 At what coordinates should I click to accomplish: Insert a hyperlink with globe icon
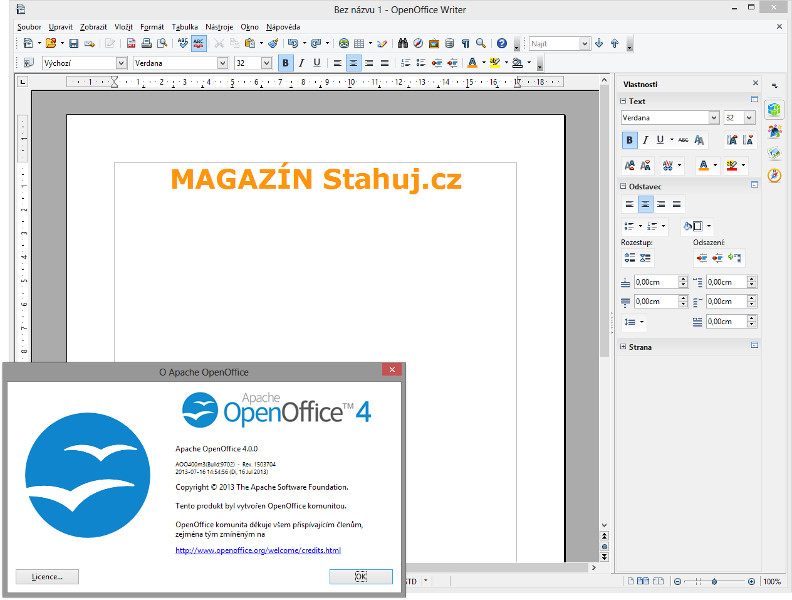pos(344,43)
